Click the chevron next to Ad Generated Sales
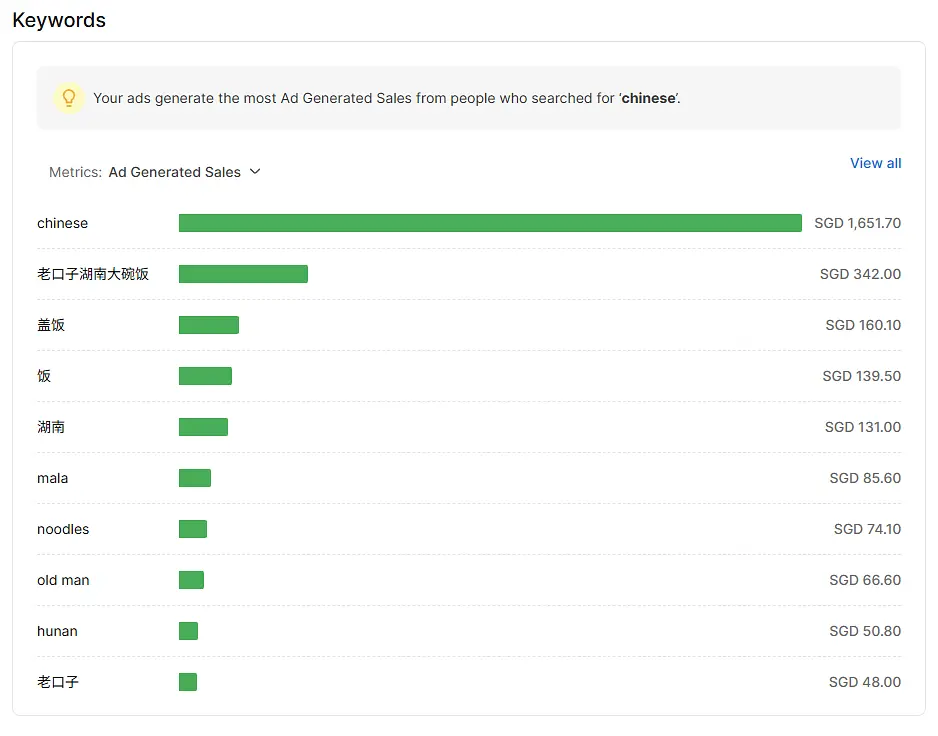This screenshot has width=938, height=736. pos(255,172)
